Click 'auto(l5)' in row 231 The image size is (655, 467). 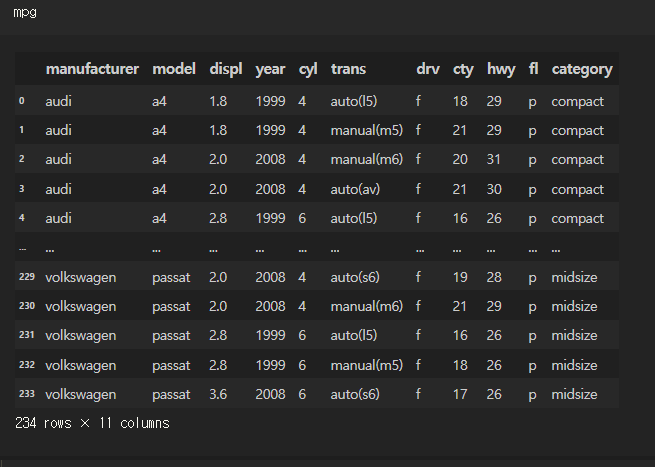click(x=354, y=335)
